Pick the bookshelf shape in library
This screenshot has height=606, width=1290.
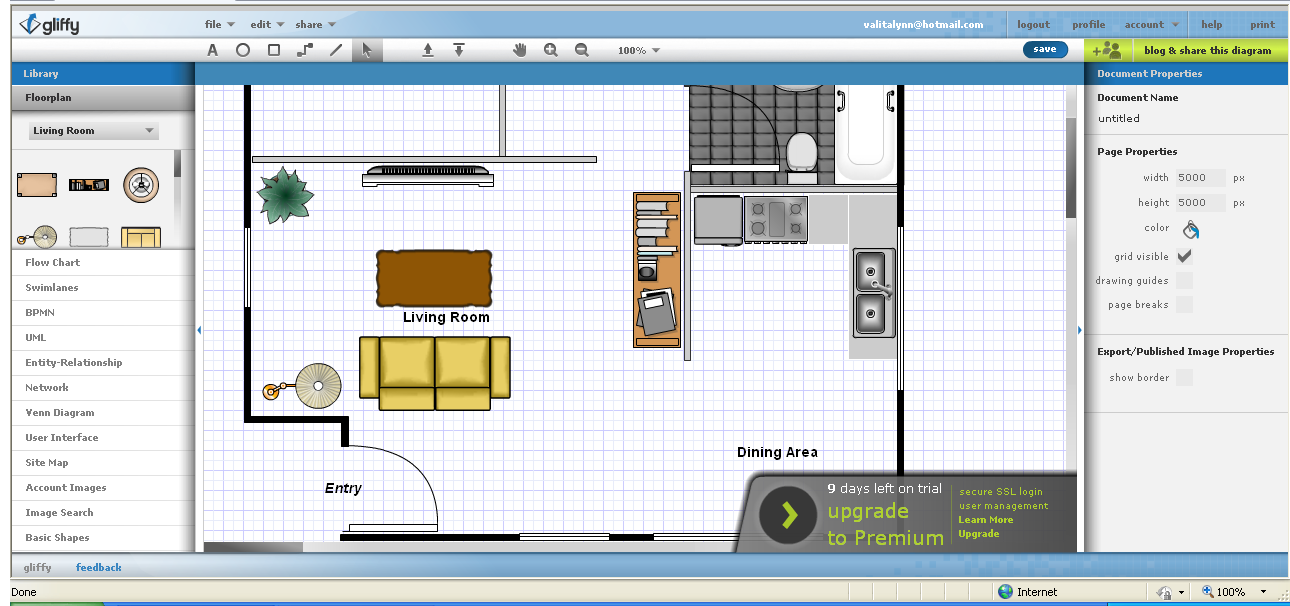88,185
